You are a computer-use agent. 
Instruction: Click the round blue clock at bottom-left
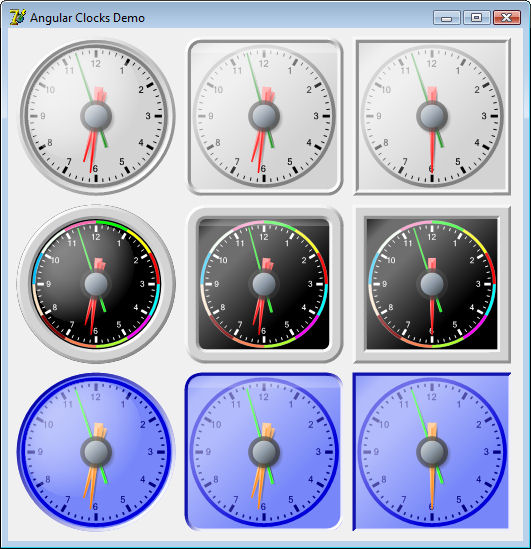click(96, 452)
